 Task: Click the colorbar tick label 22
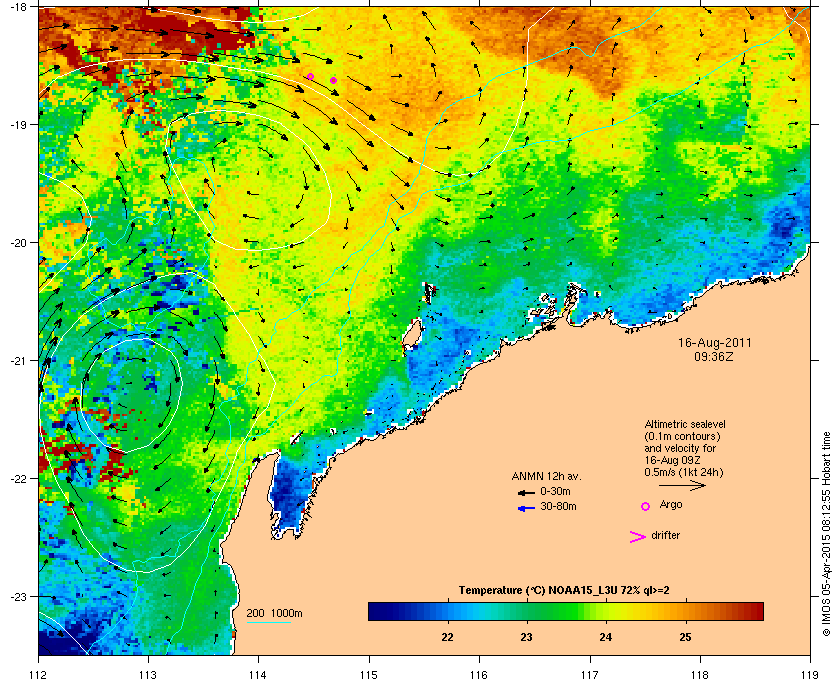[447, 637]
